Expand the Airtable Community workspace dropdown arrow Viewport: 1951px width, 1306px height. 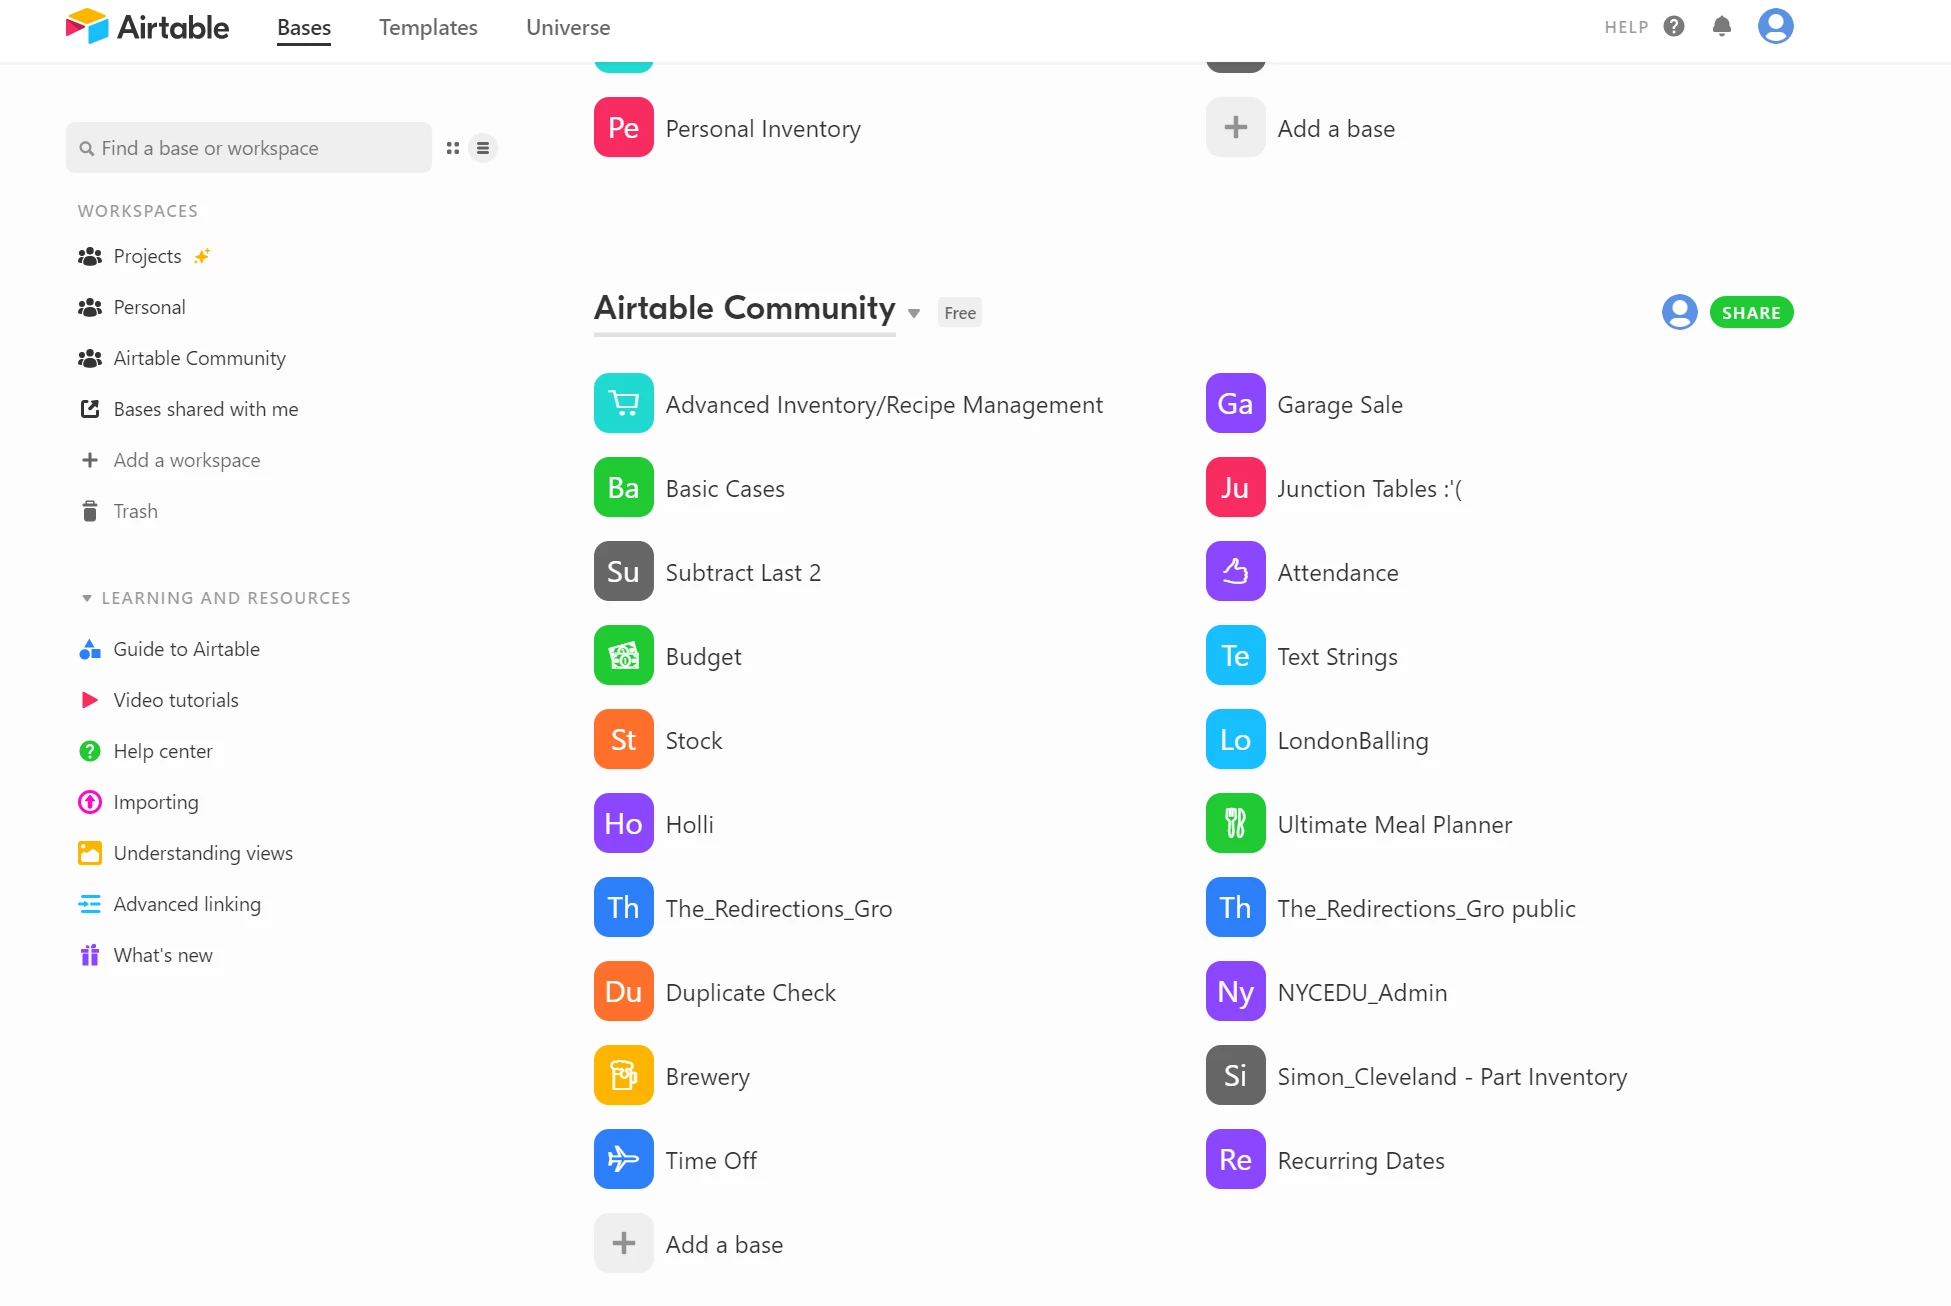coord(914,313)
